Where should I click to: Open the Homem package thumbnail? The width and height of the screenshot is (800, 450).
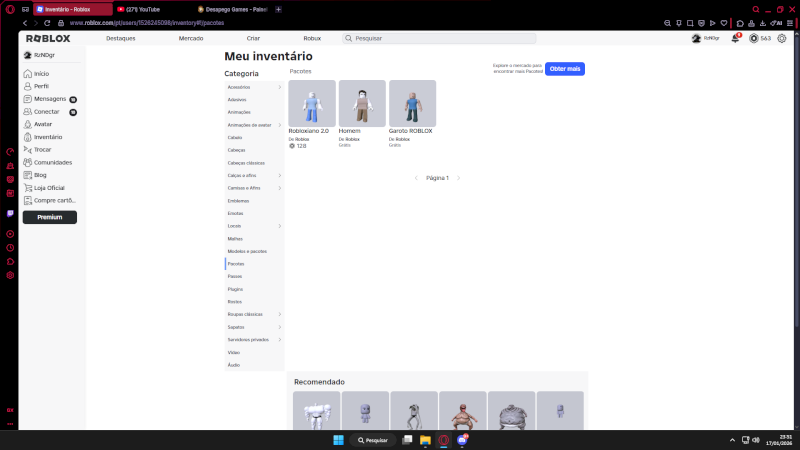[362, 104]
